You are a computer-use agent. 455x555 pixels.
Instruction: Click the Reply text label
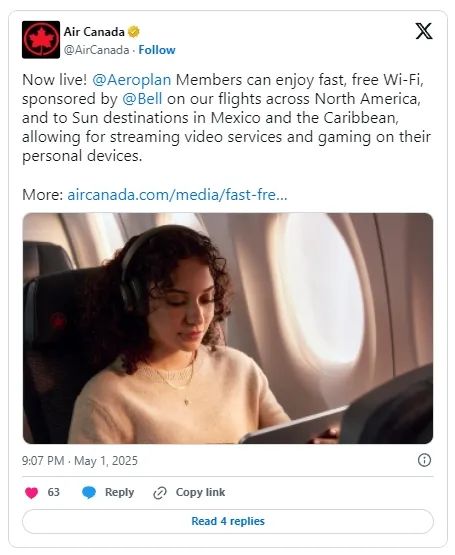click(x=119, y=492)
